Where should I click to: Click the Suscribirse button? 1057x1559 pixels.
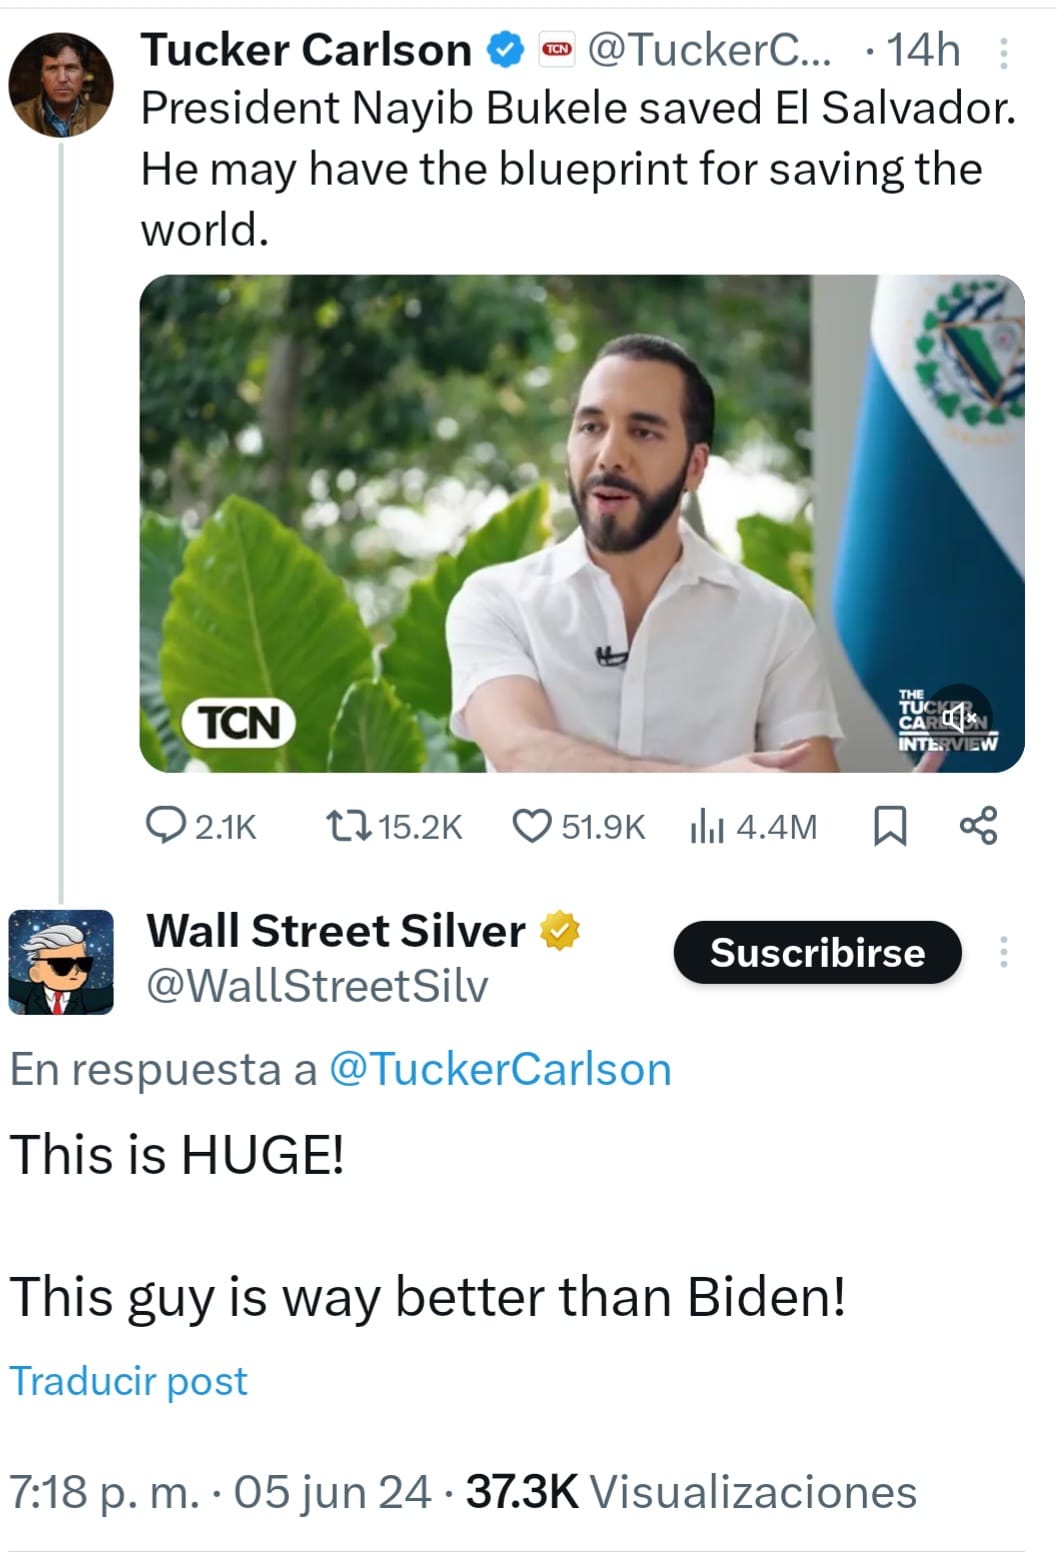pyautogui.click(x=817, y=952)
